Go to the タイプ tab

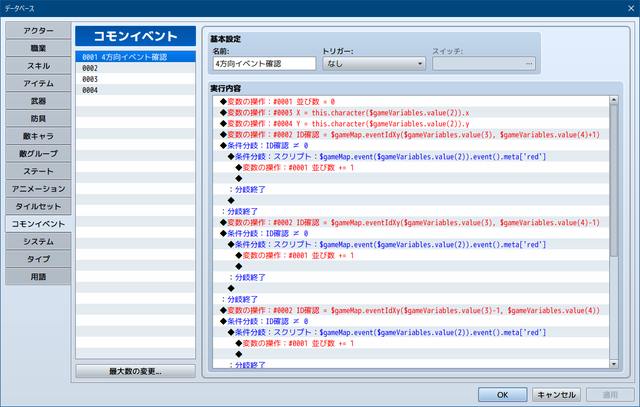click(38, 259)
